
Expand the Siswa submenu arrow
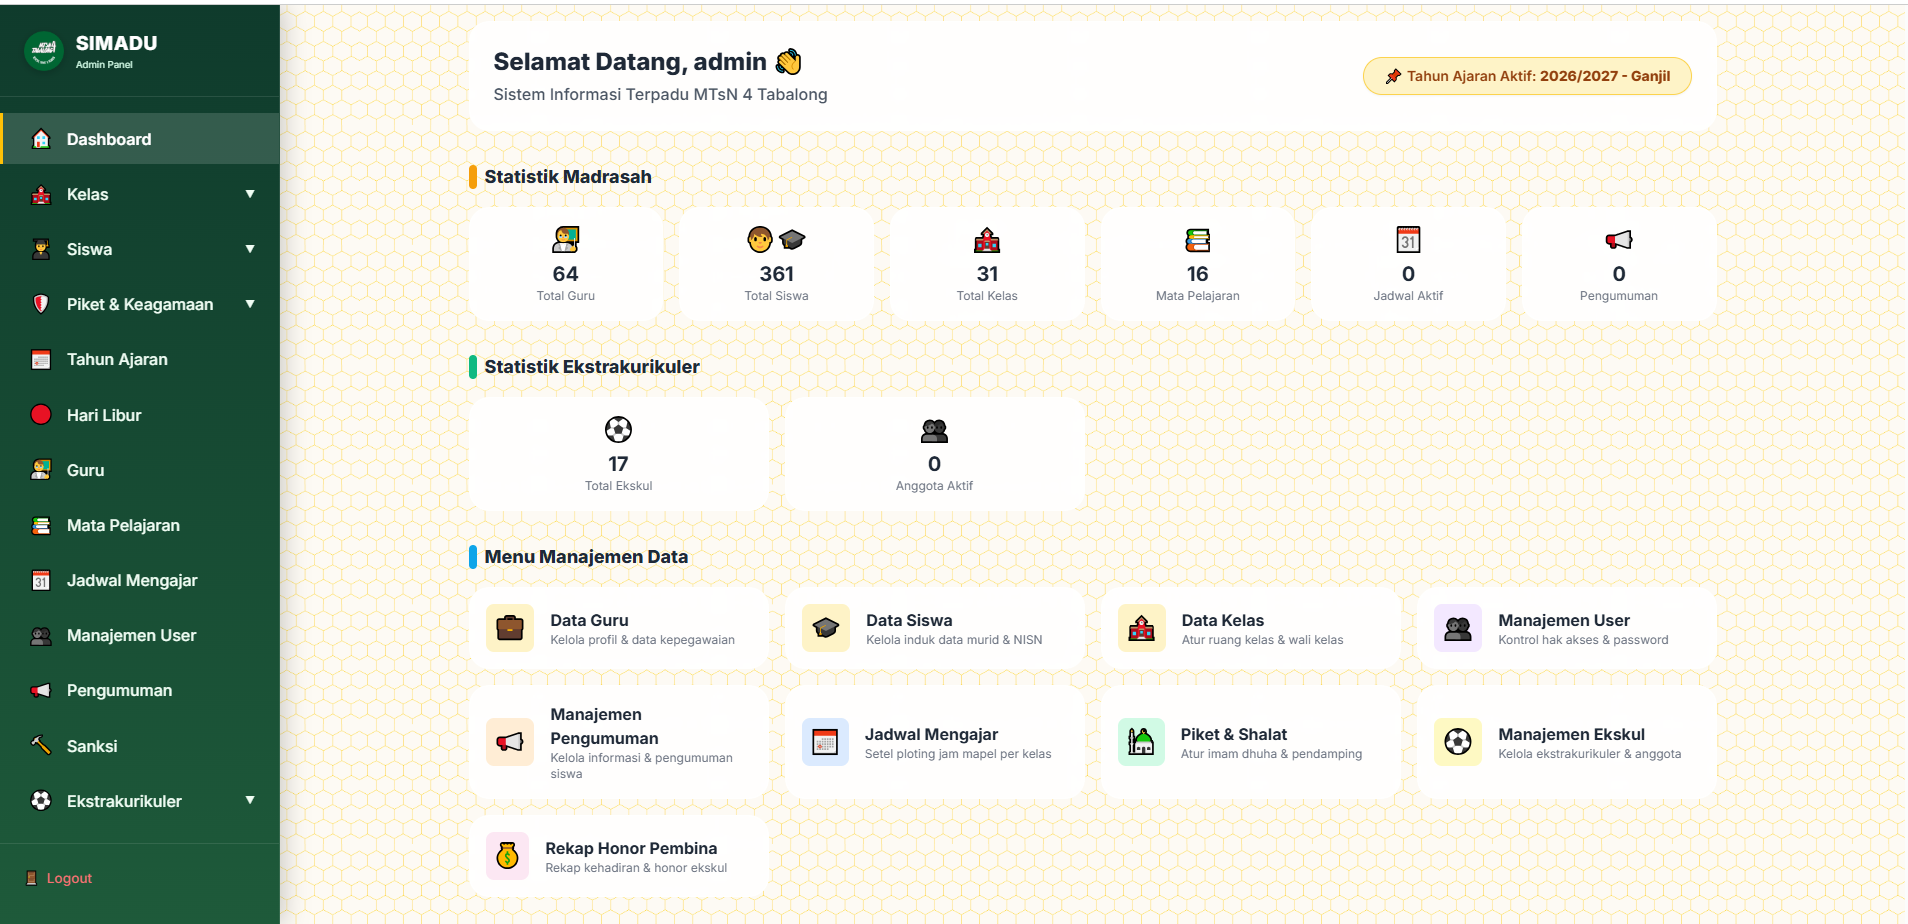pyautogui.click(x=250, y=249)
